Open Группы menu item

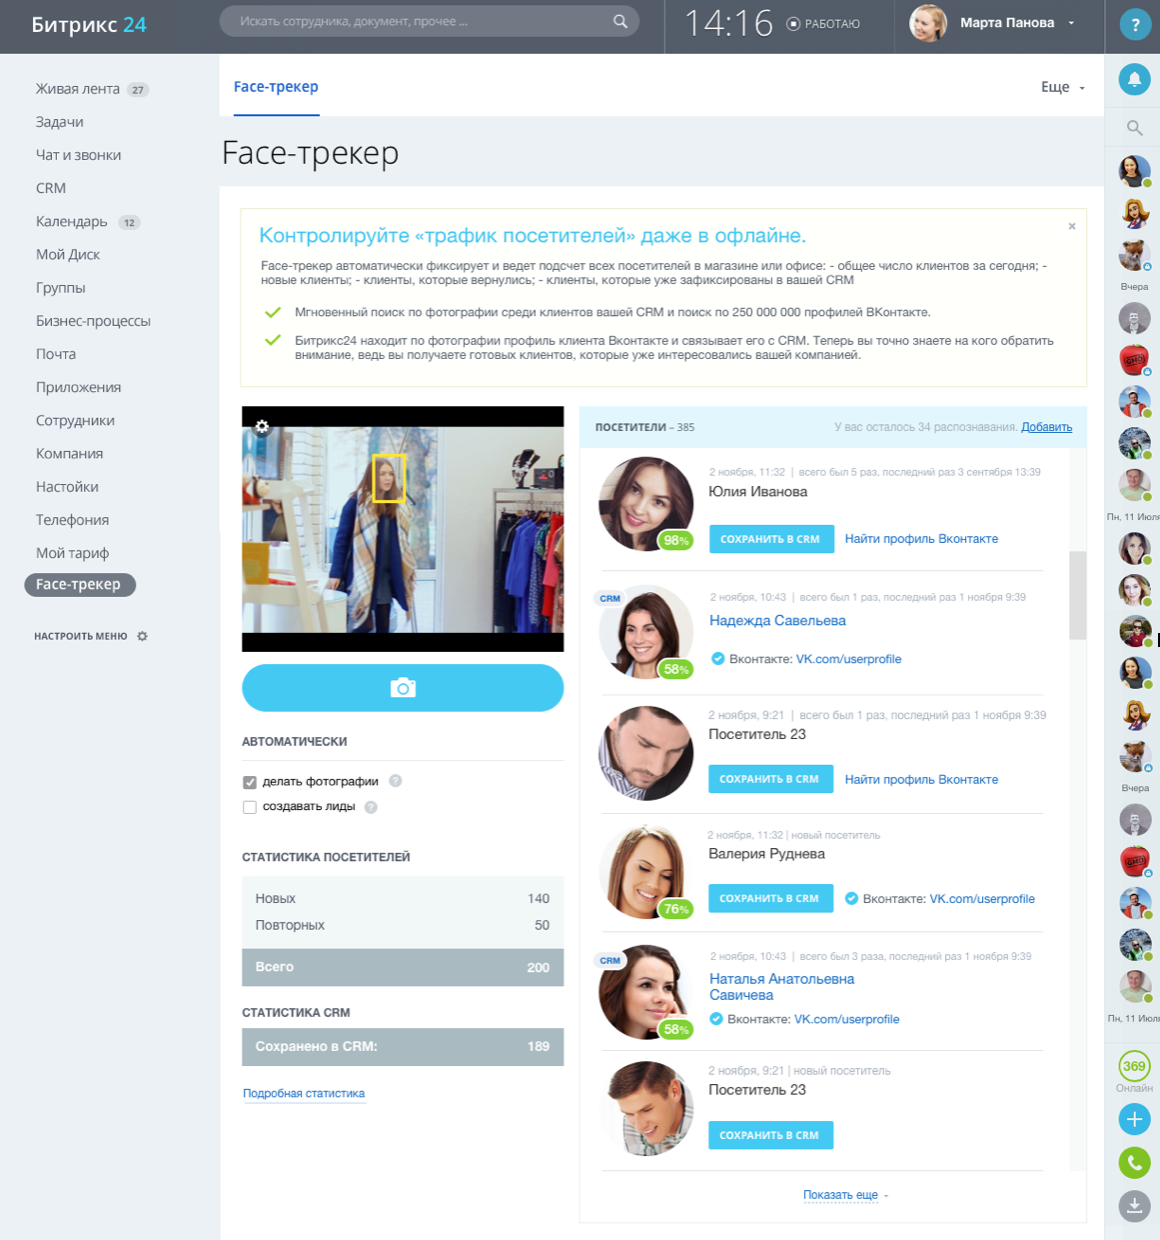(61, 288)
